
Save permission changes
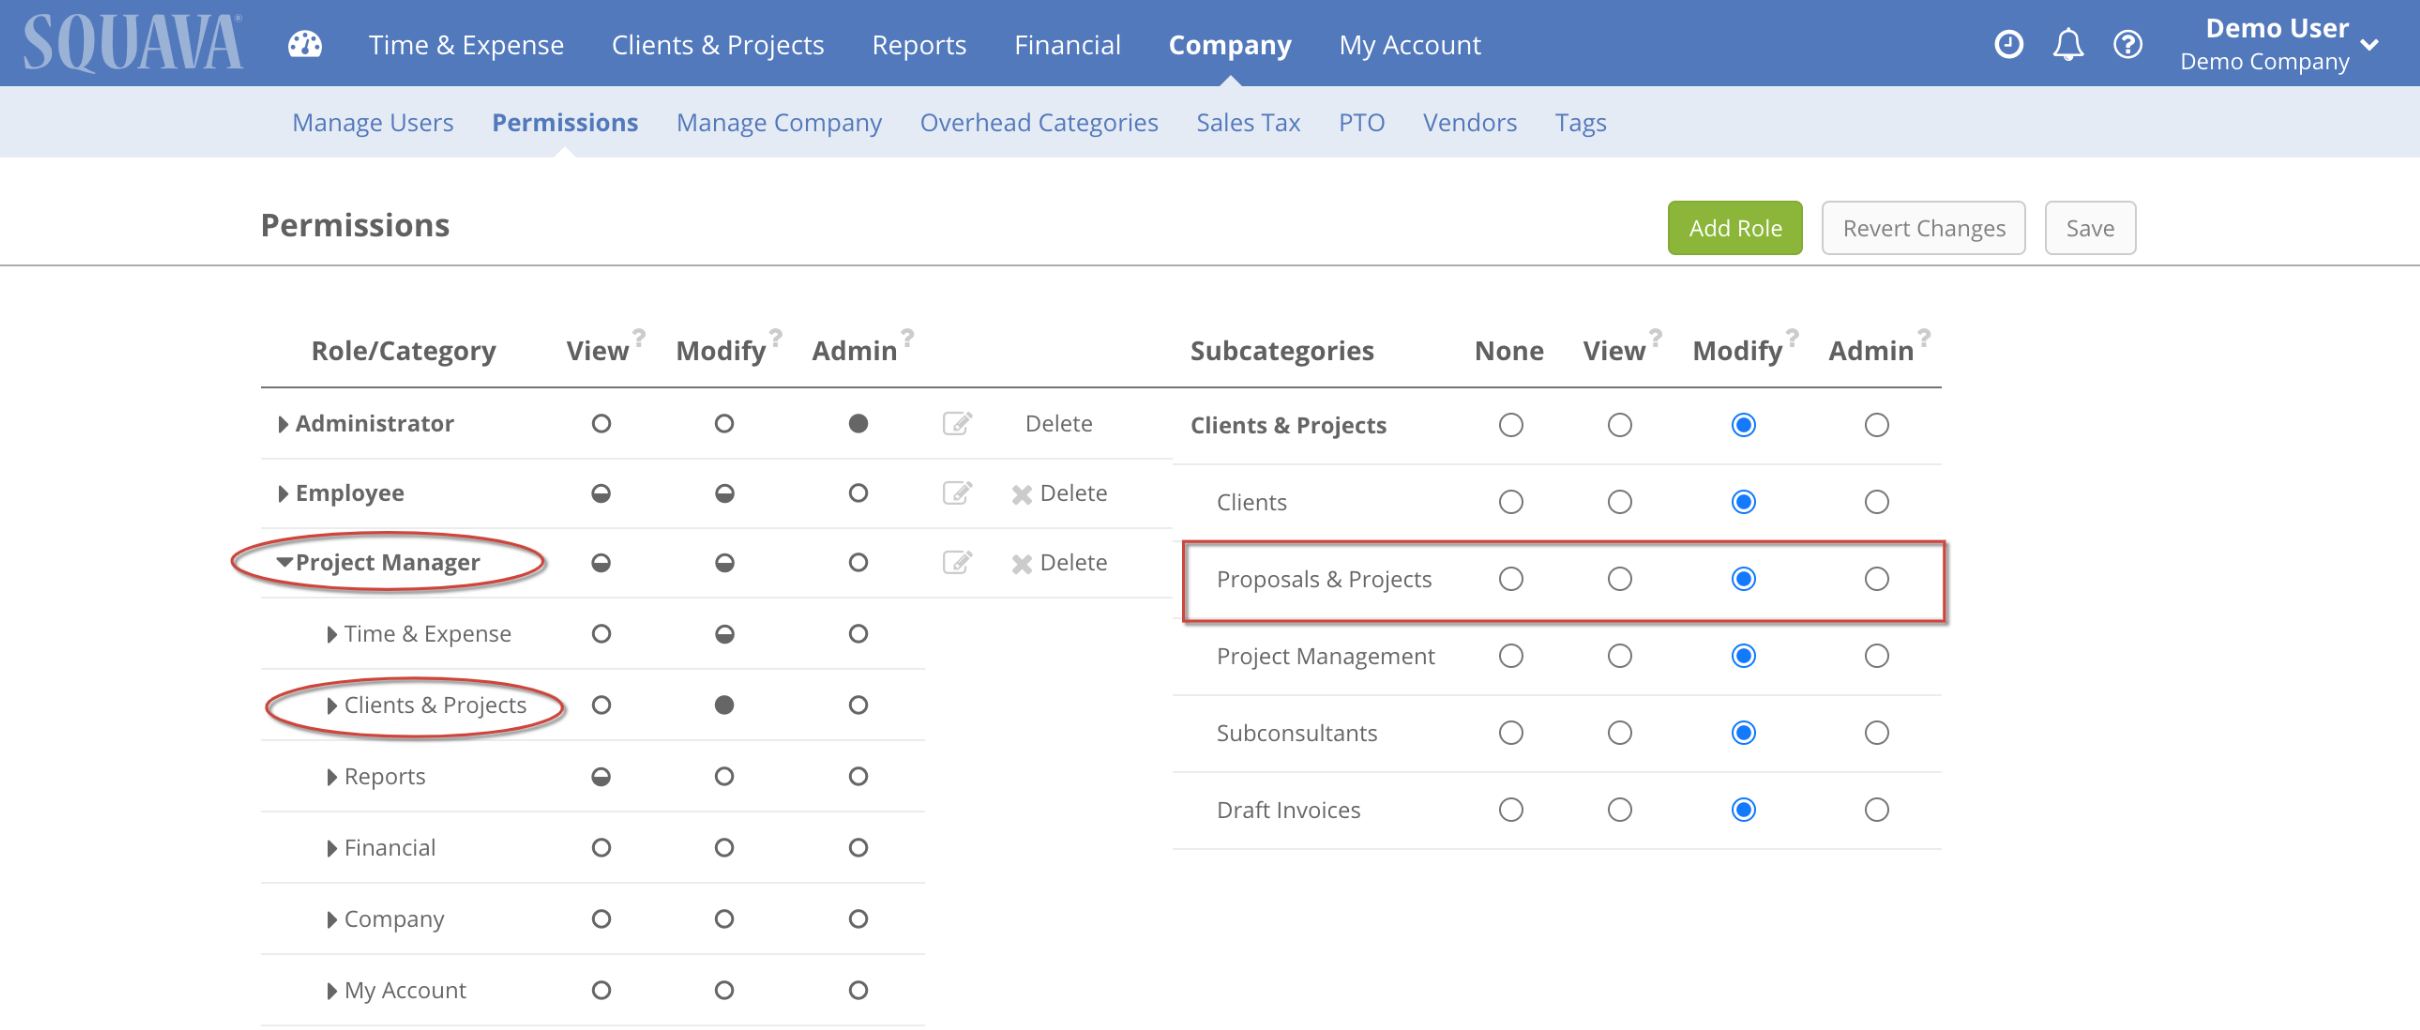pos(2091,228)
